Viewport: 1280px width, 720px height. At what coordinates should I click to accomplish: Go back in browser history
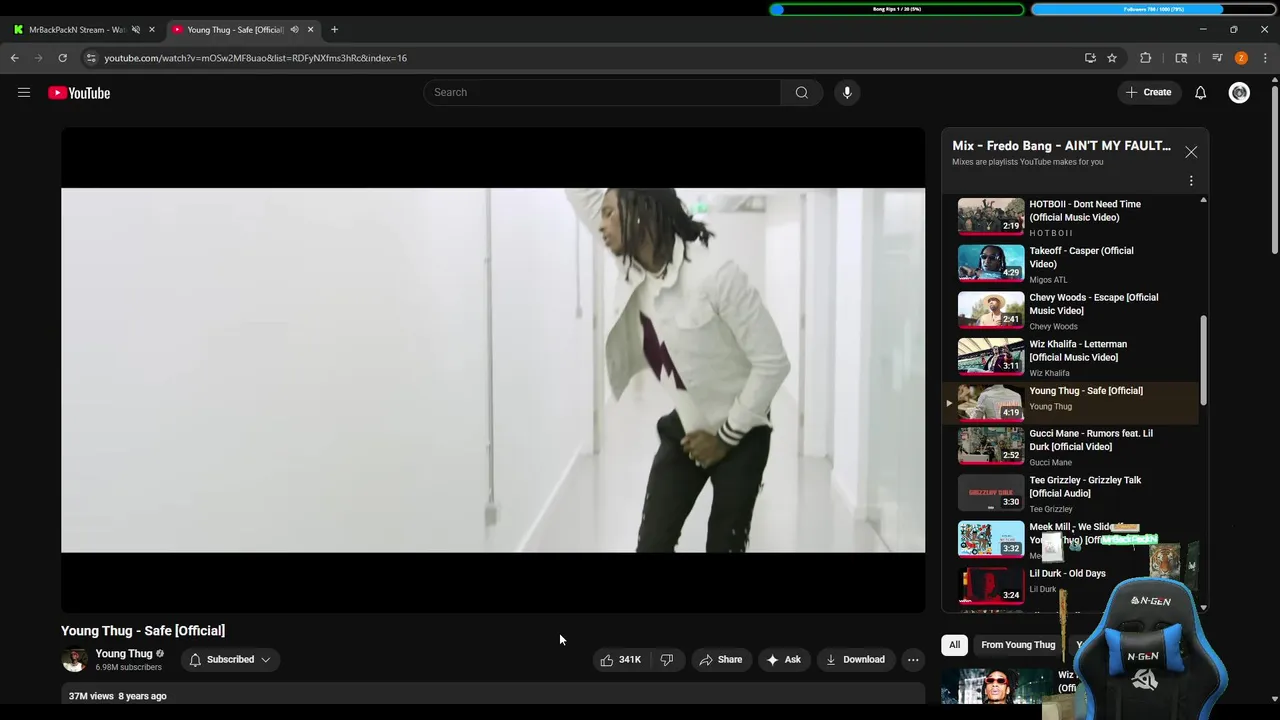[15, 58]
